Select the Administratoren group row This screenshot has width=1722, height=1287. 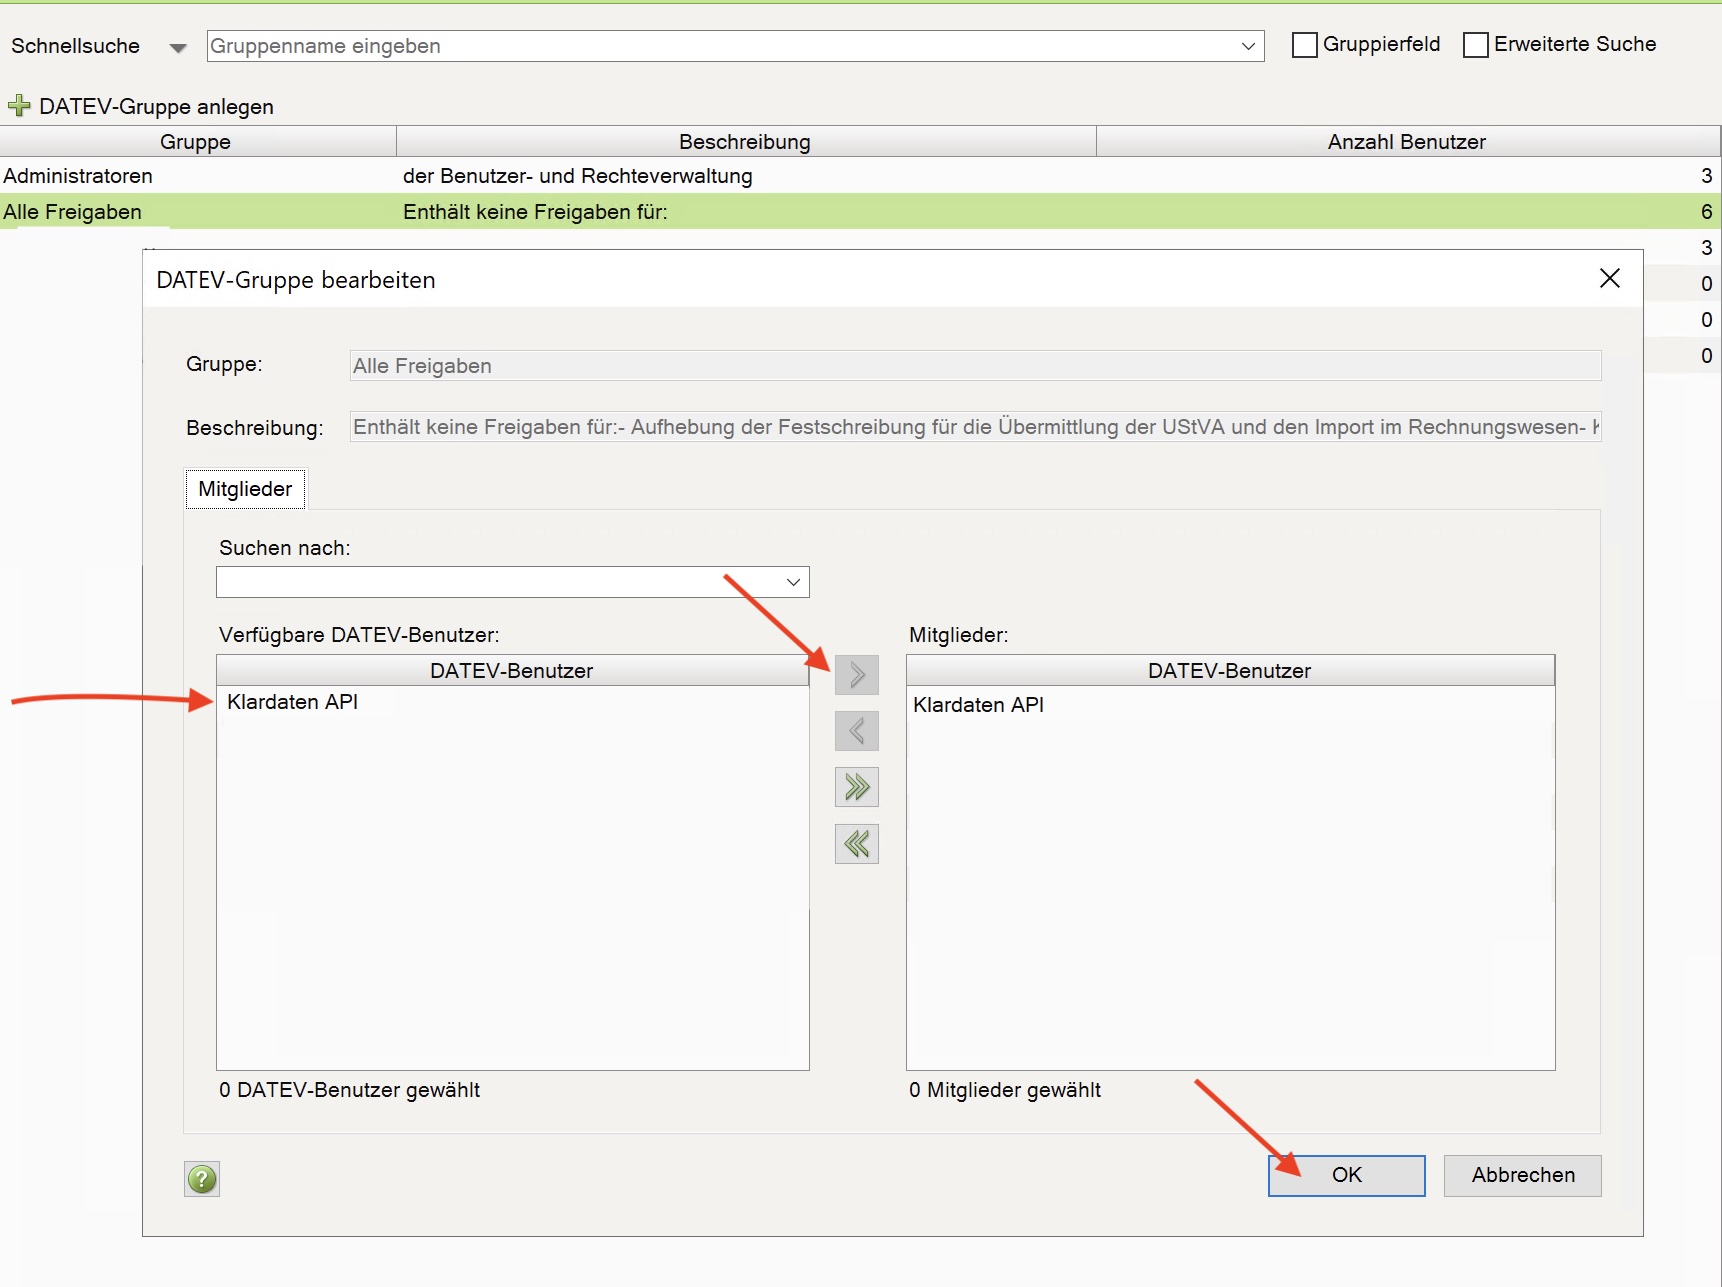click(x=860, y=176)
